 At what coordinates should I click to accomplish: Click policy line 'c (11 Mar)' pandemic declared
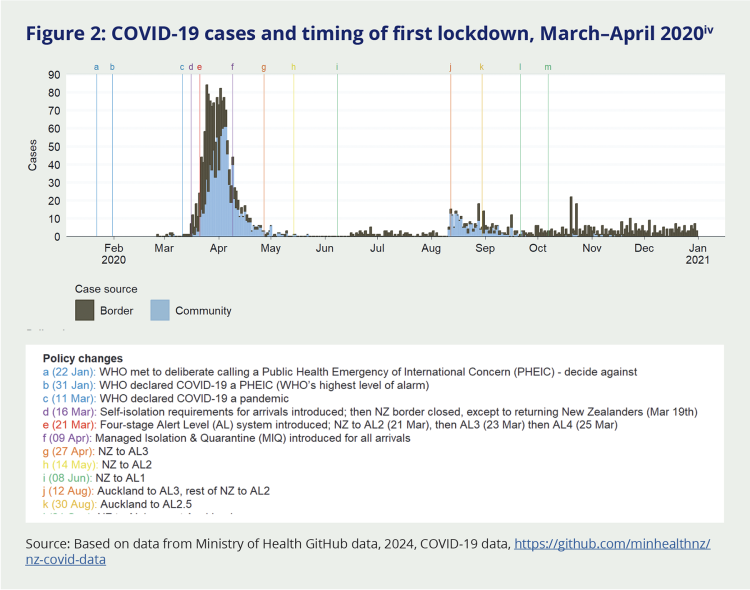pos(166,399)
